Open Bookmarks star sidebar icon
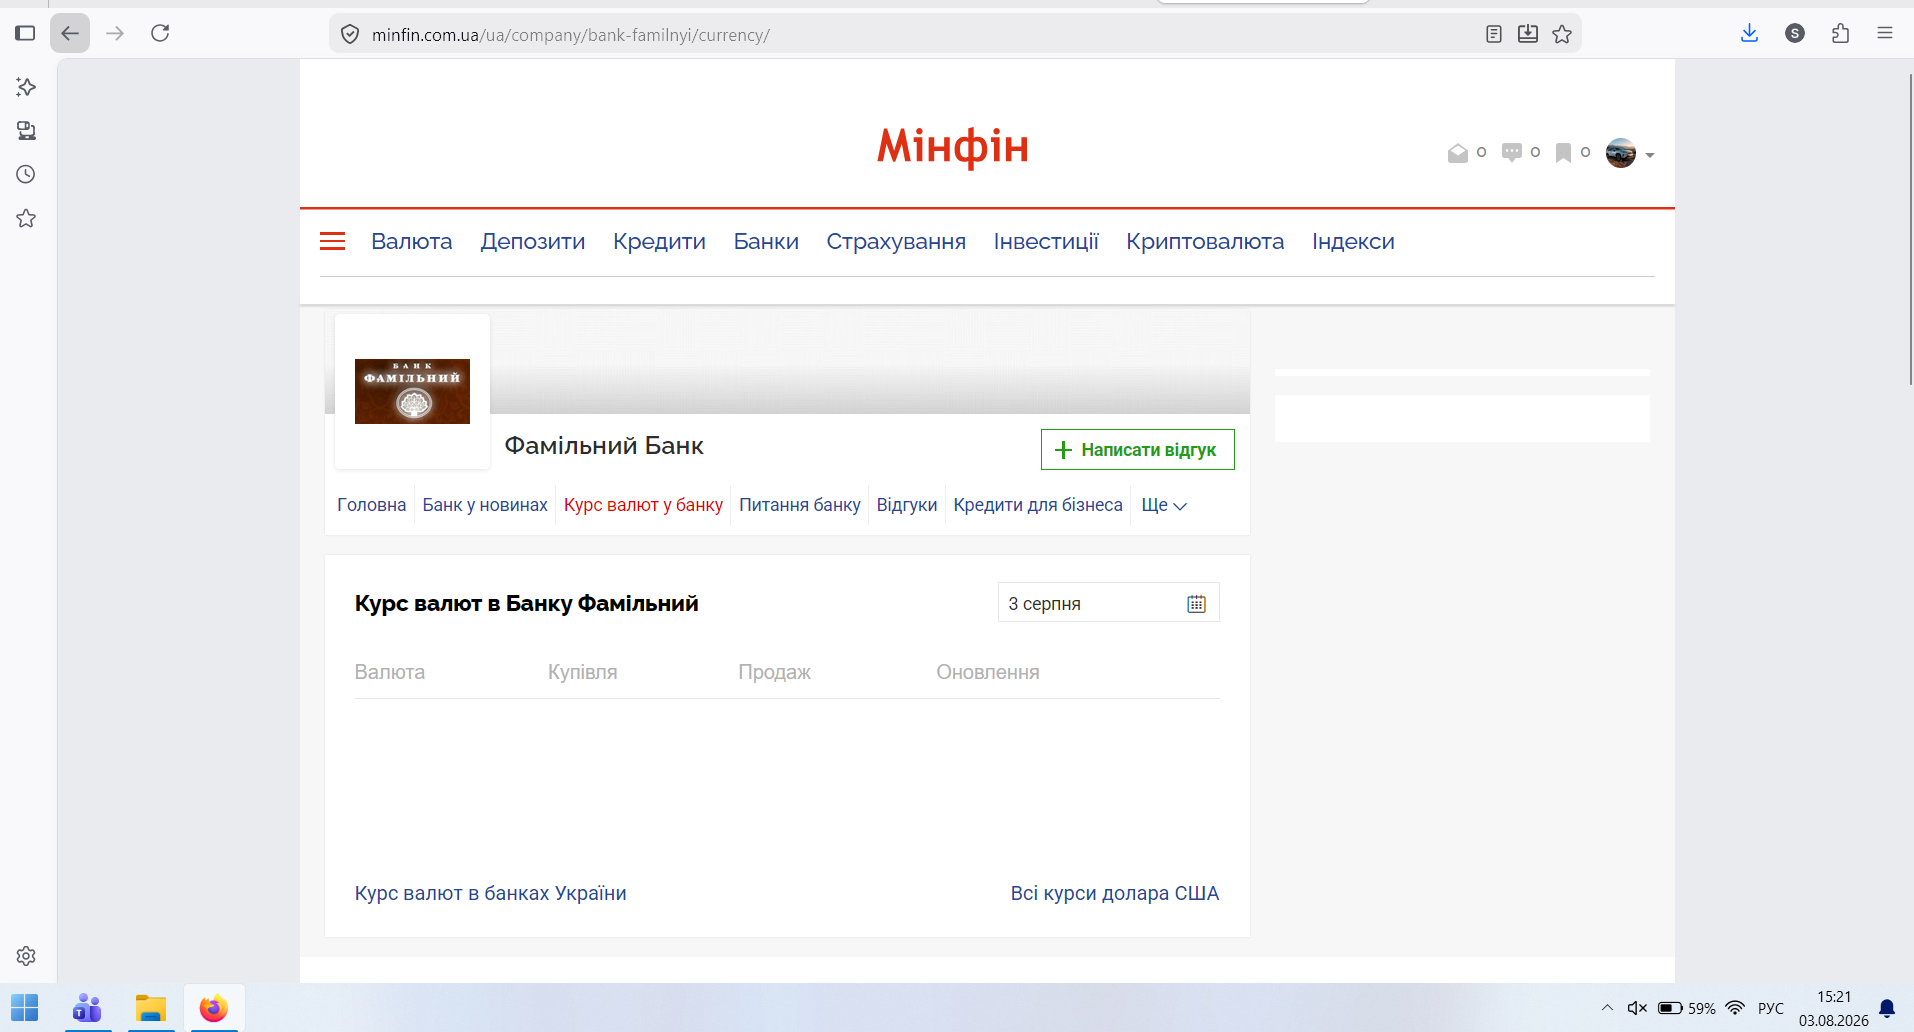1914x1032 pixels. click(26, 218)
